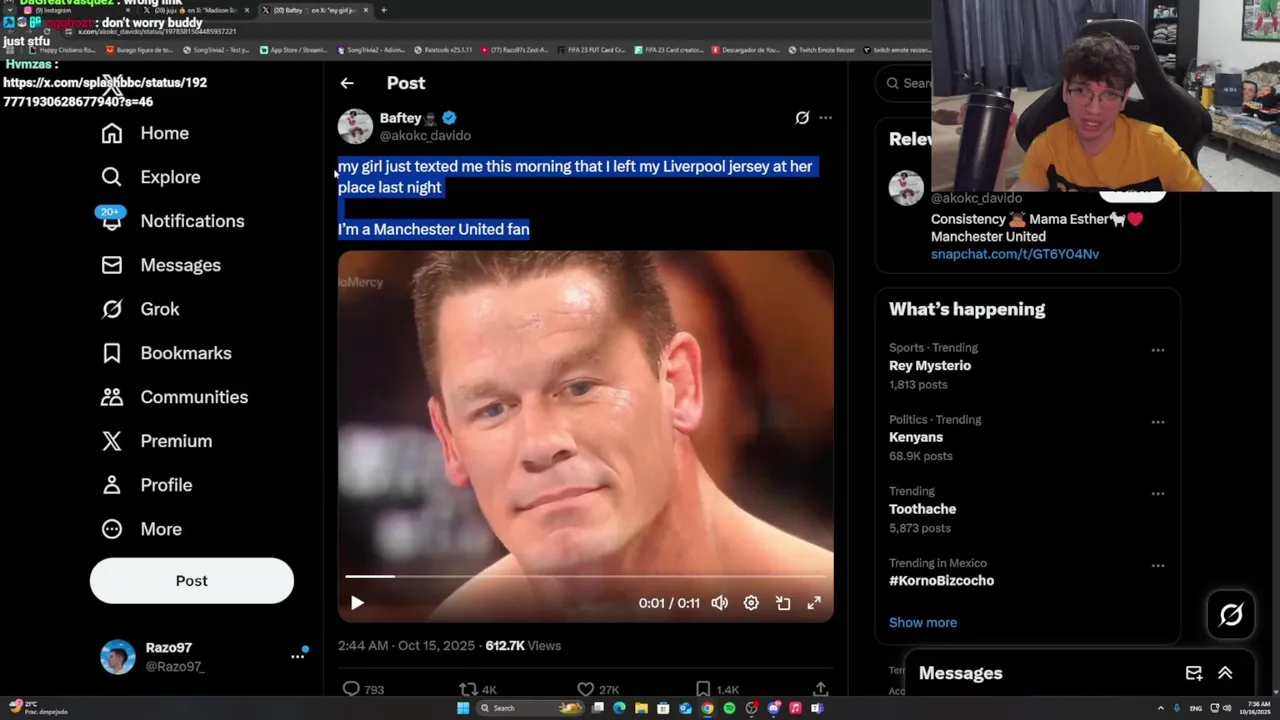Open Communities in the X sidebar
Image resolution: width=1280 pixels, height=720 pixels.
174,397
